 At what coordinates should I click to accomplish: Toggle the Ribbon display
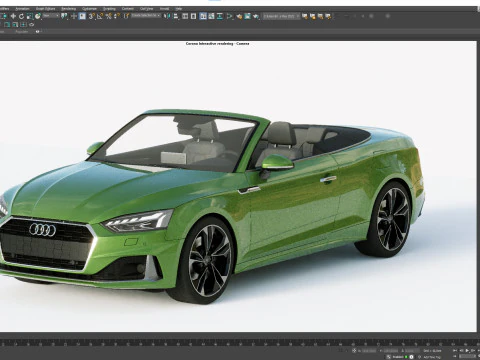tap(203, 16)
